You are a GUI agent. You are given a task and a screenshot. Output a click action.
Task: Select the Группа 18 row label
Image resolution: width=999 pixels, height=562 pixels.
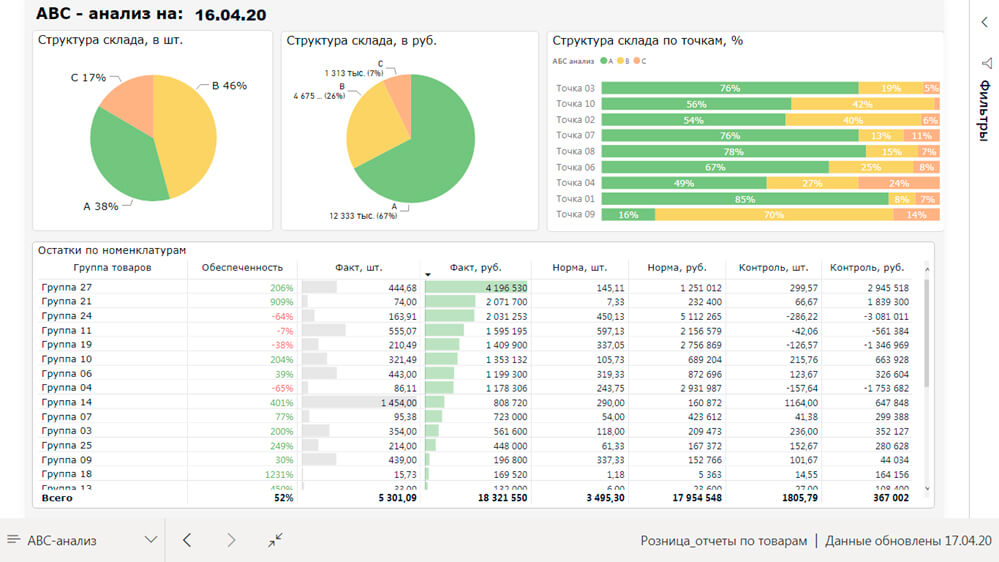[x=67, y=474]
